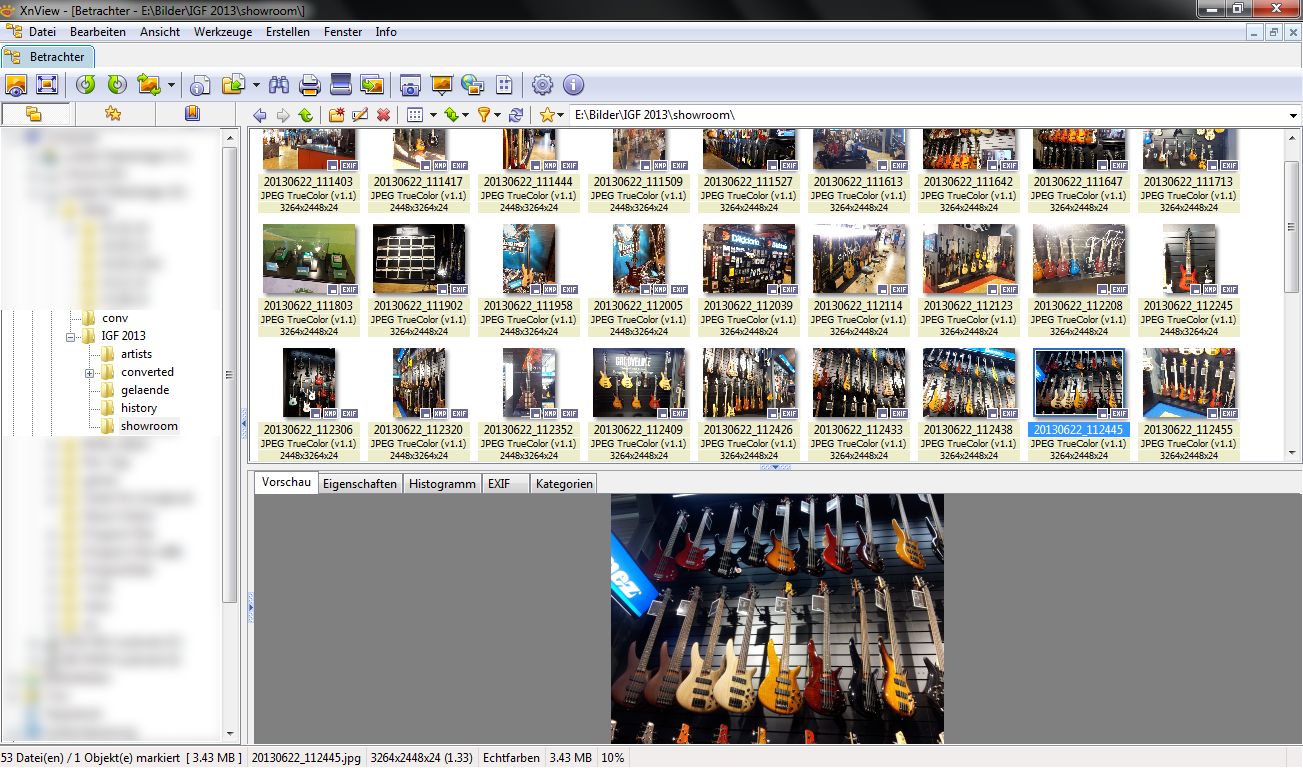
Task: Select the conv folder
Action: (x=115, y=318)
